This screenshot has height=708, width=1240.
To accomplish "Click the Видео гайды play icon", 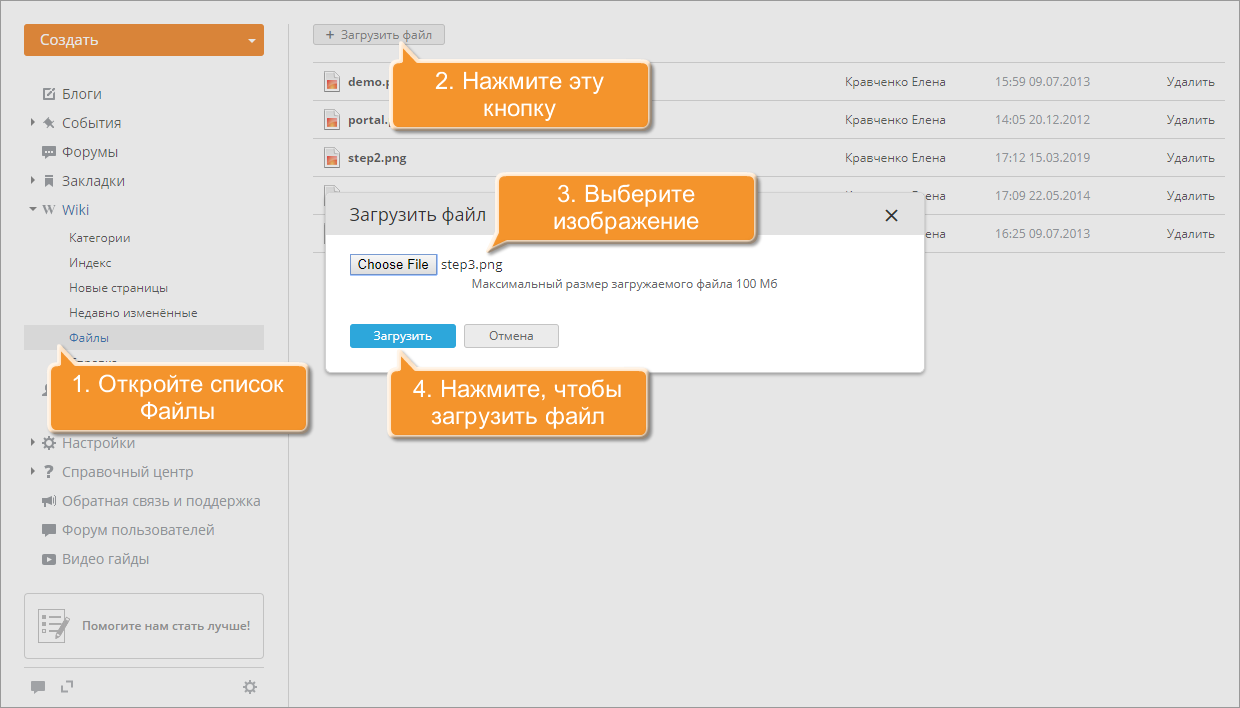I will tap(49, 559).
